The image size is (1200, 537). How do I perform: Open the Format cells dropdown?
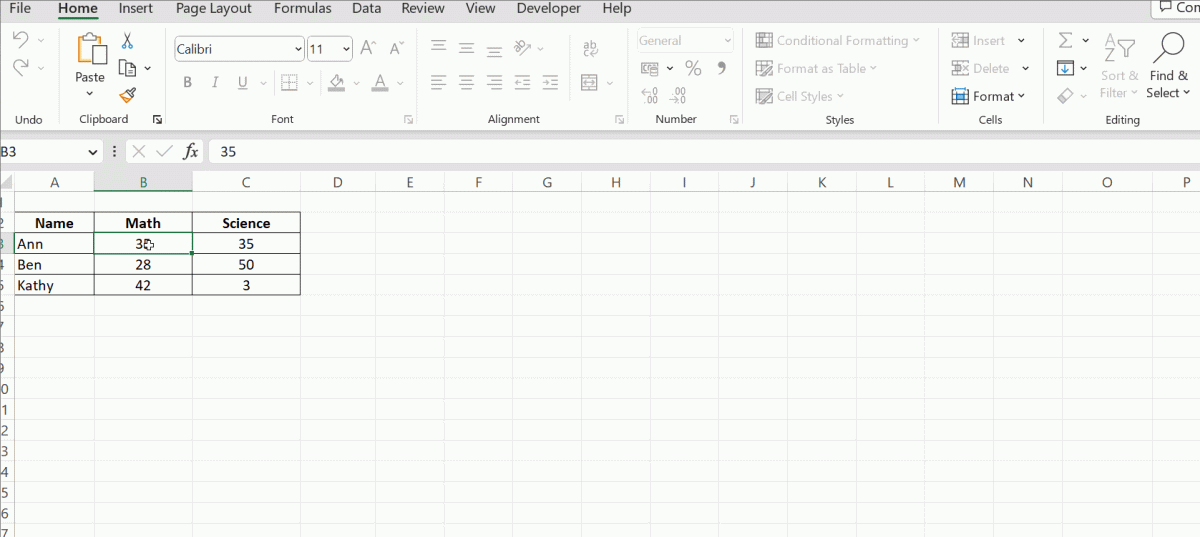(988, 96)
